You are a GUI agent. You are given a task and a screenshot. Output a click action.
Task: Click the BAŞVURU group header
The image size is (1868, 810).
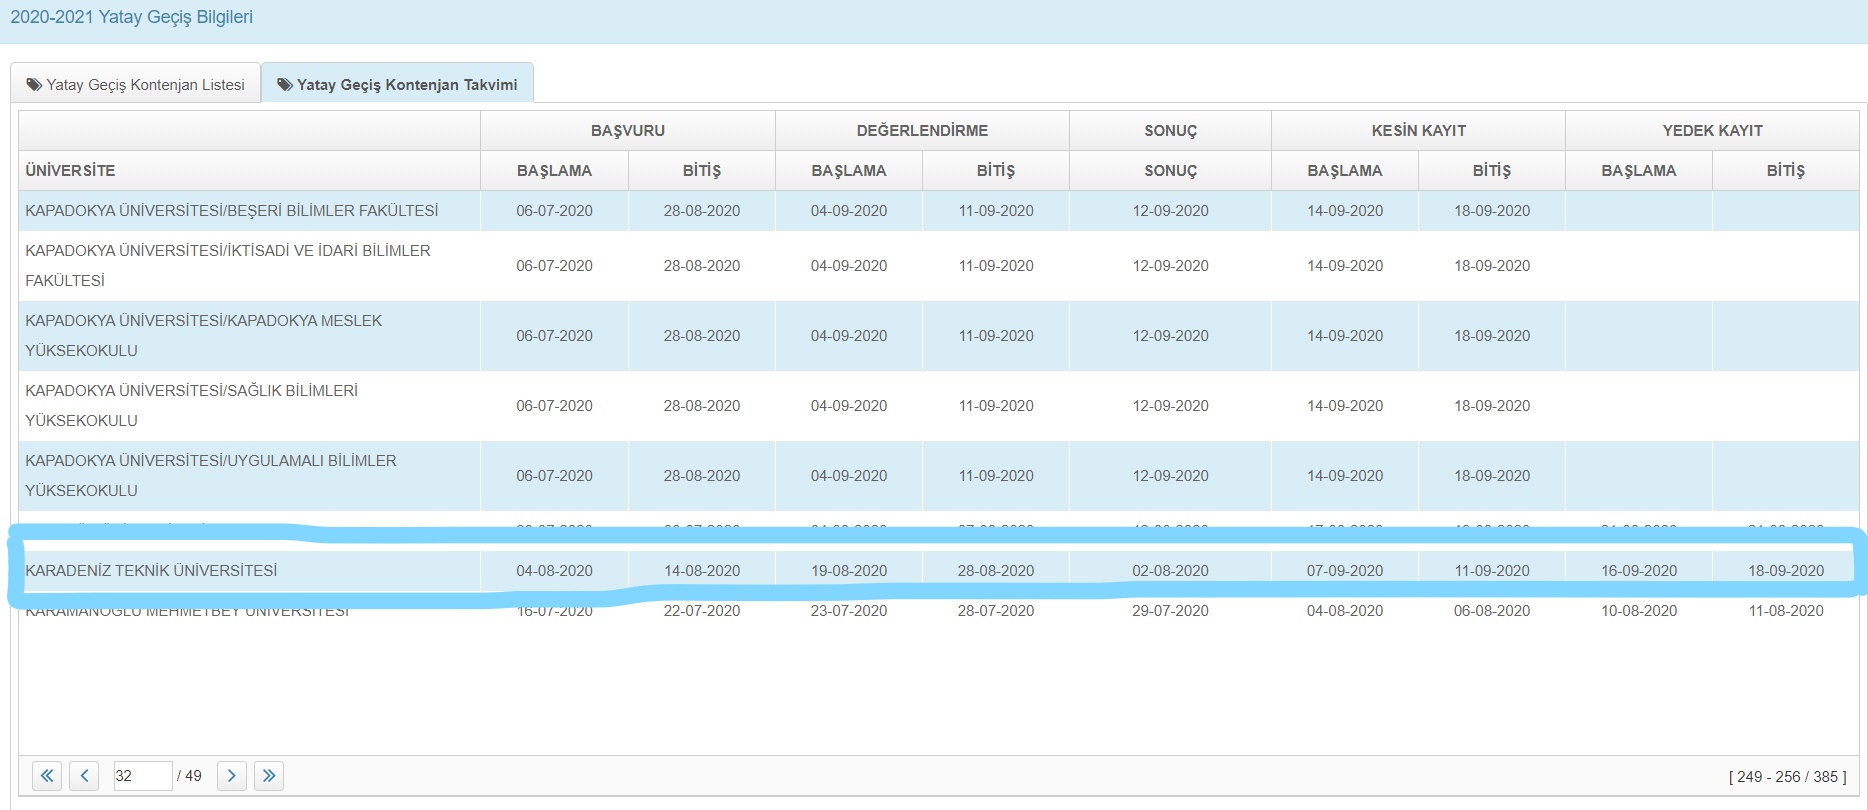pyautogui.click(x=628, y=130)
